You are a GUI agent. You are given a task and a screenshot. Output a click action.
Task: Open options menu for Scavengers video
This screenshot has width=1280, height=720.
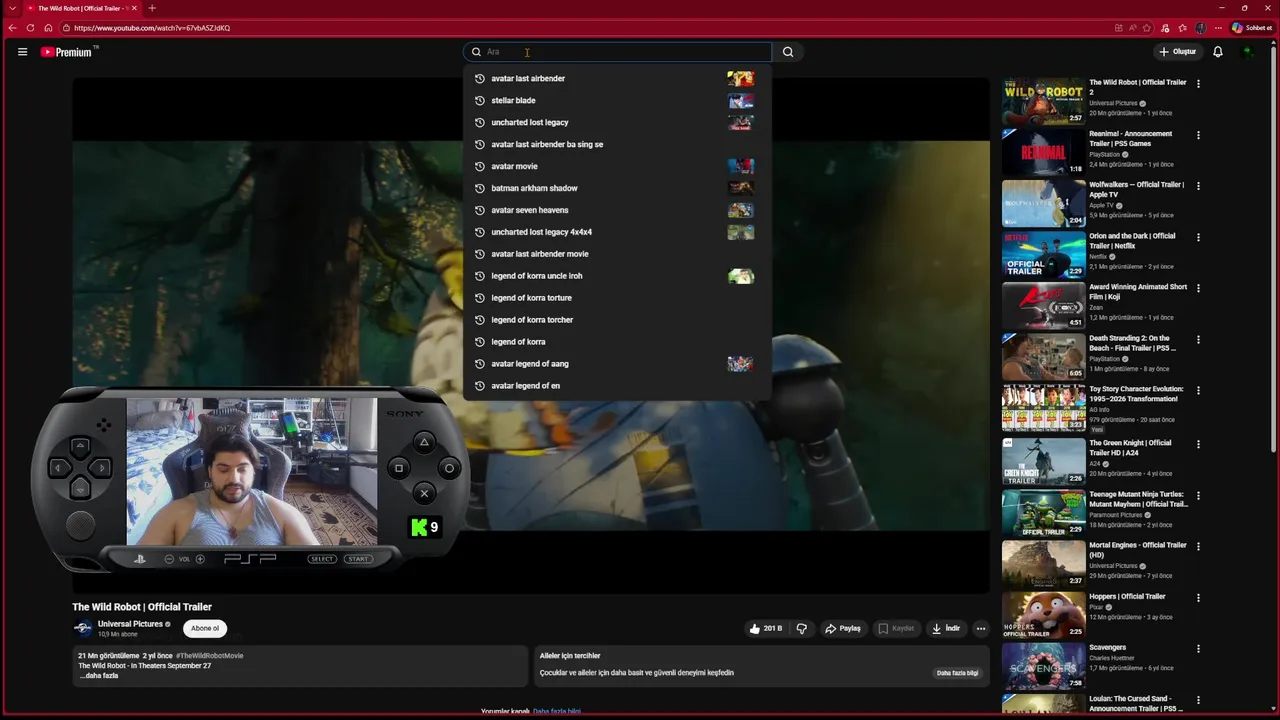click(x=1198, y=648)
